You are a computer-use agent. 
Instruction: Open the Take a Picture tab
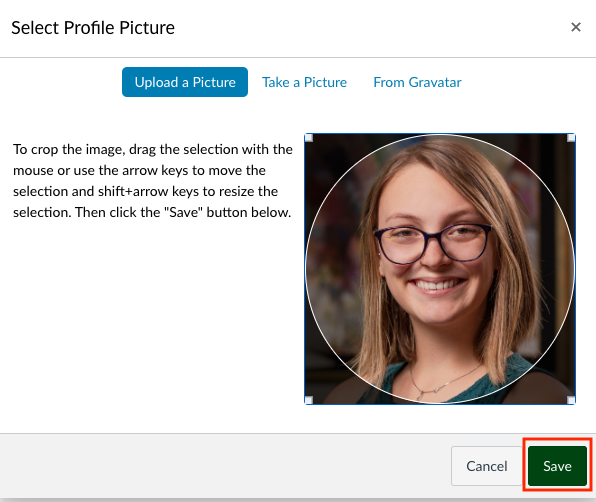click(x=304, y=82)
